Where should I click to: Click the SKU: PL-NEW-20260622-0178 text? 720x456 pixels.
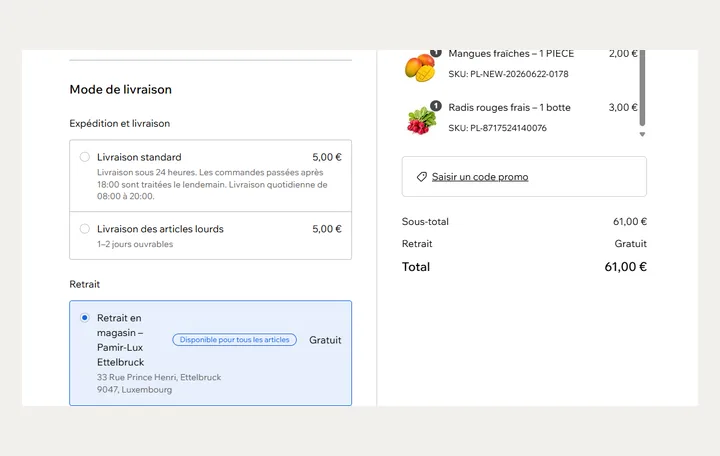click(x=508, y=74)
